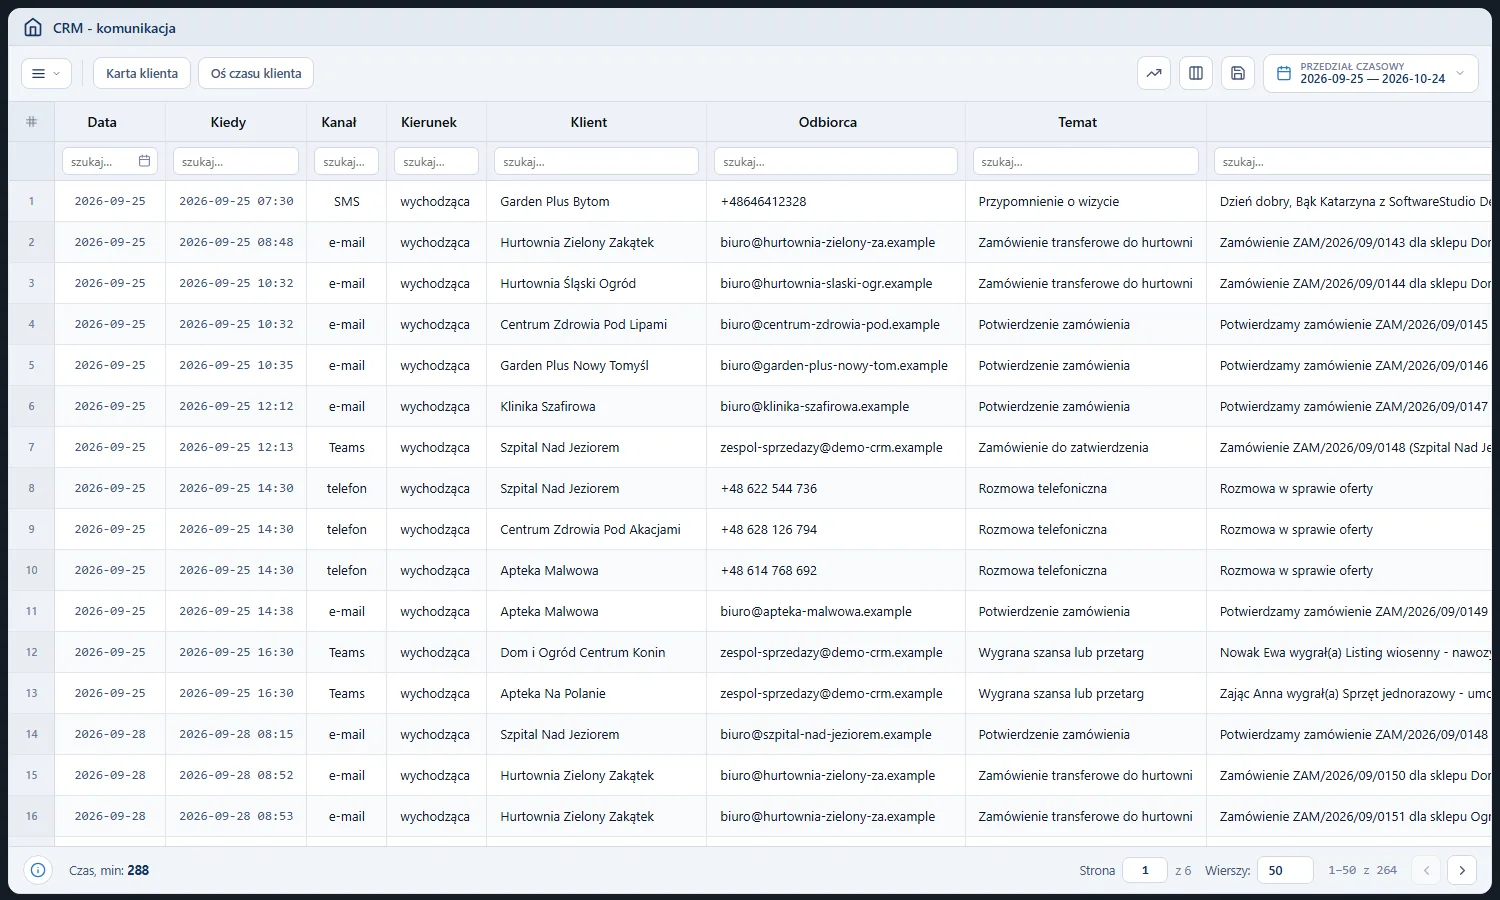Focus the Kanał column search field
The width and height of the screenshot is (1500, 900).
(346, 161)
